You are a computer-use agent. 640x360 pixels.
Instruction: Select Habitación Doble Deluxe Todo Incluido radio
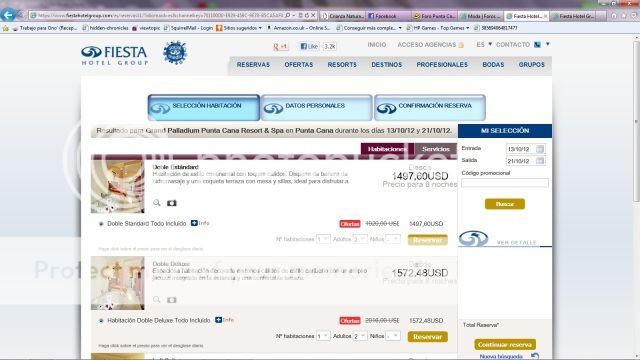101,320
